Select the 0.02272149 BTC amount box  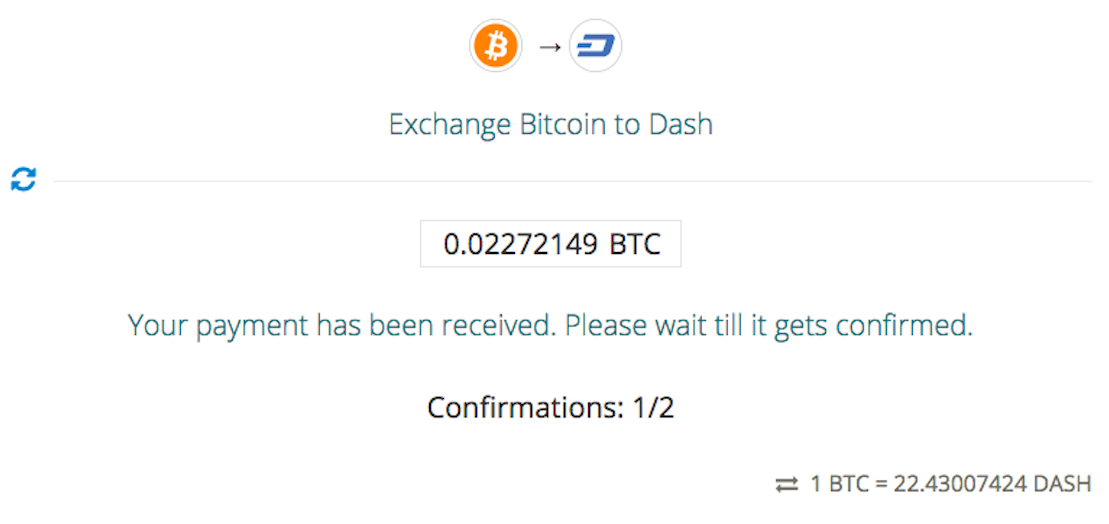click(550, 244)
